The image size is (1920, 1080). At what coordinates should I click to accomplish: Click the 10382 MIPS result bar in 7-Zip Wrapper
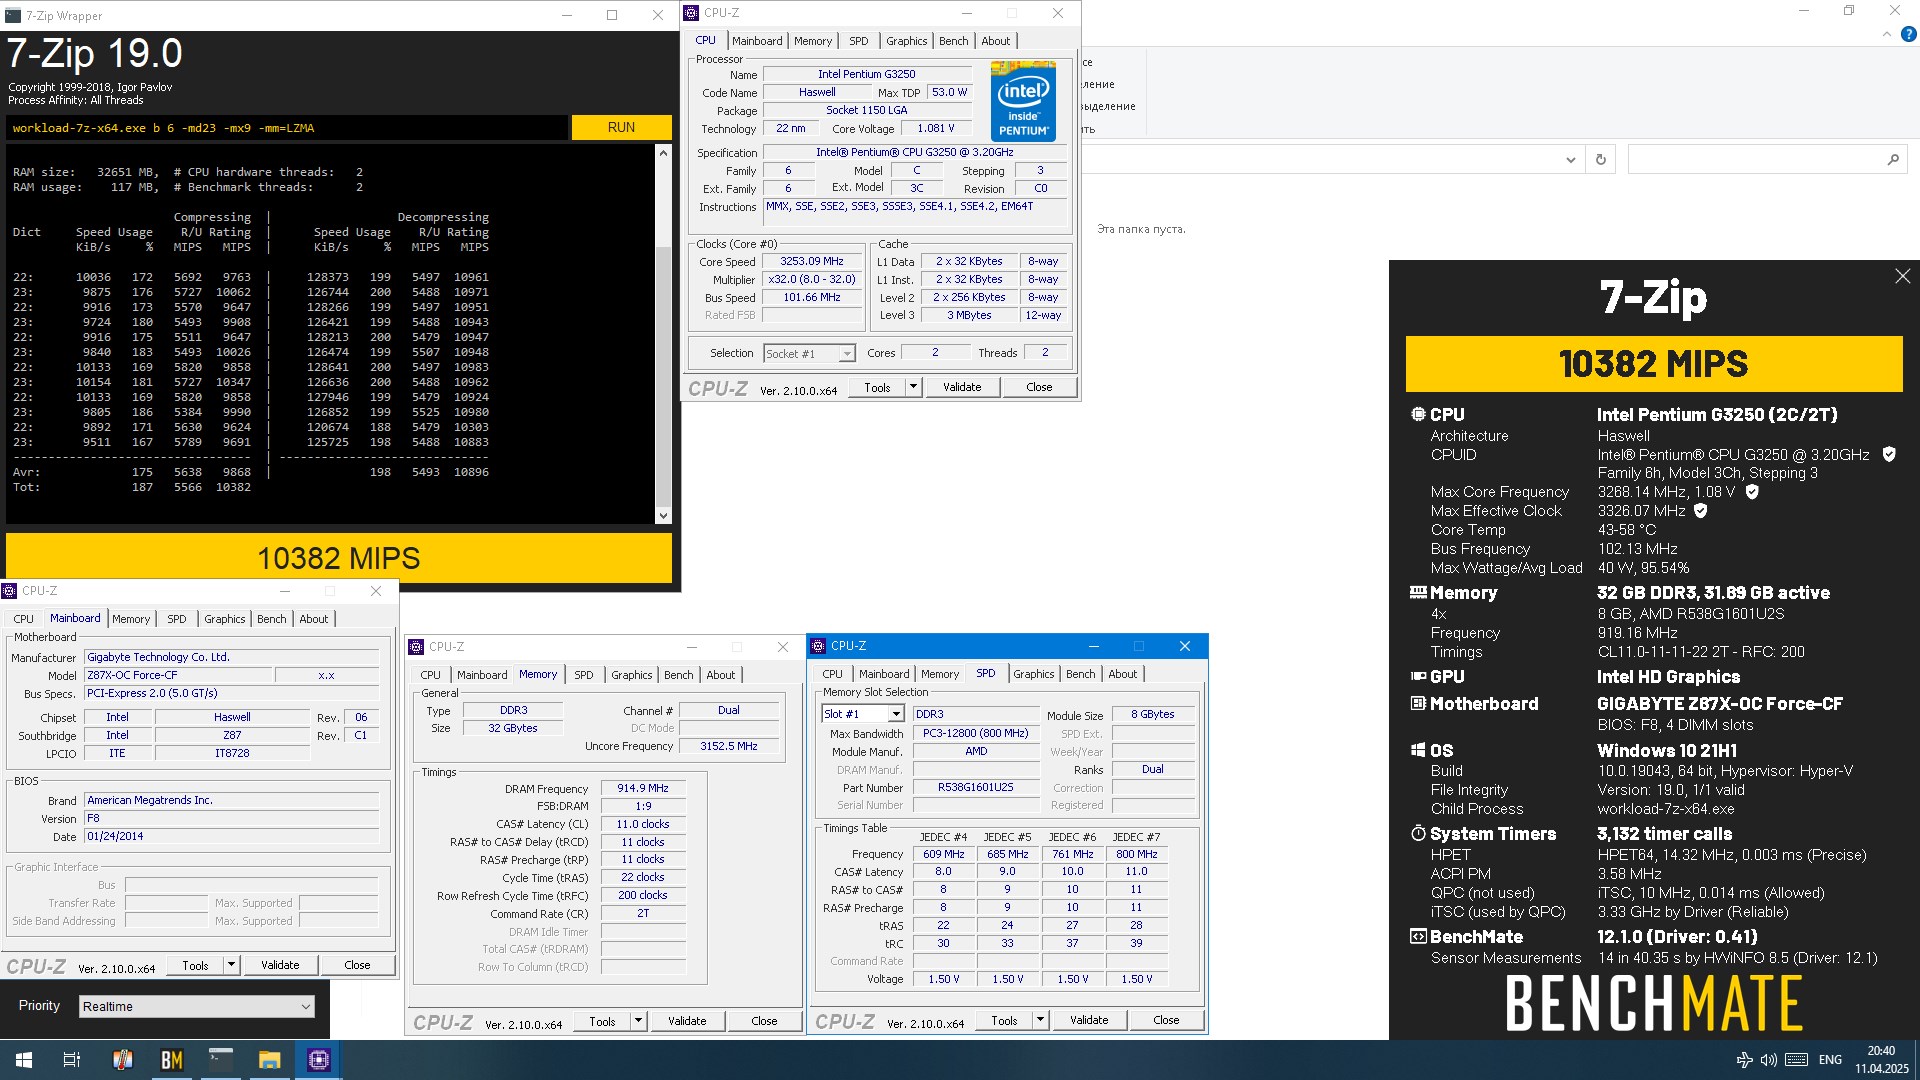point(339,558)
